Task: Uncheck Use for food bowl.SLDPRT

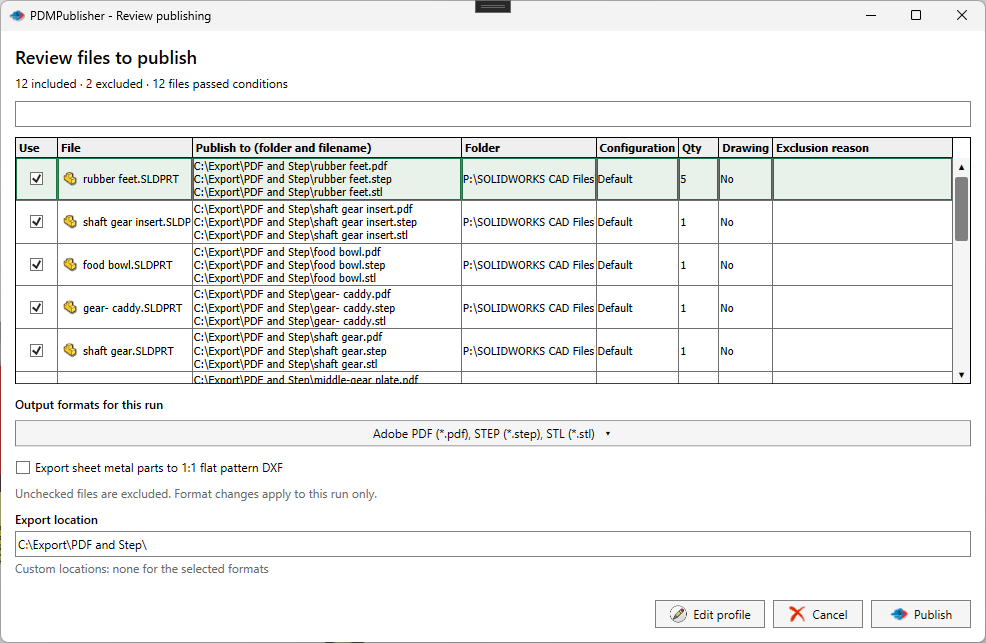Action: coord(36,265)
